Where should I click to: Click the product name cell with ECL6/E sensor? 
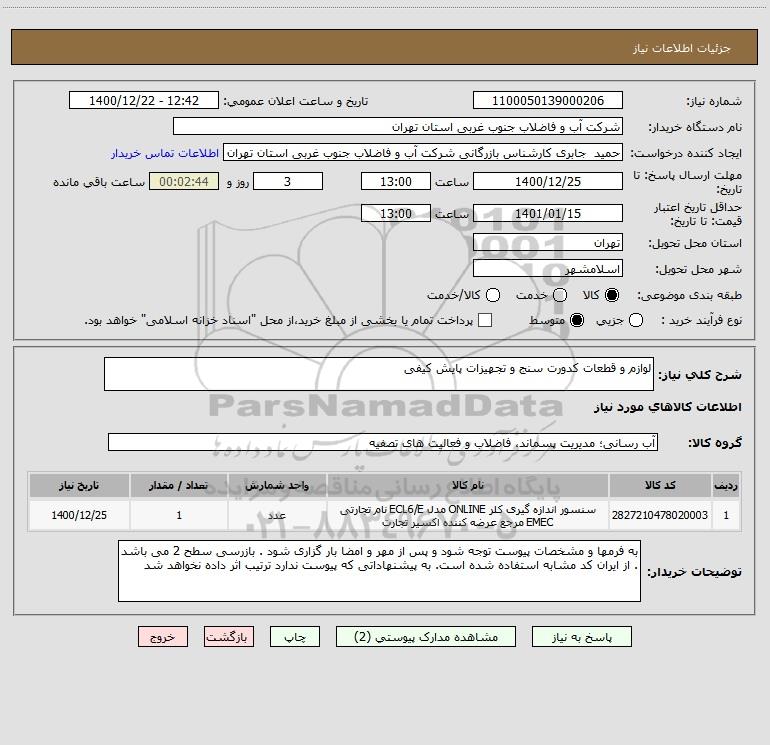(468, 515)
